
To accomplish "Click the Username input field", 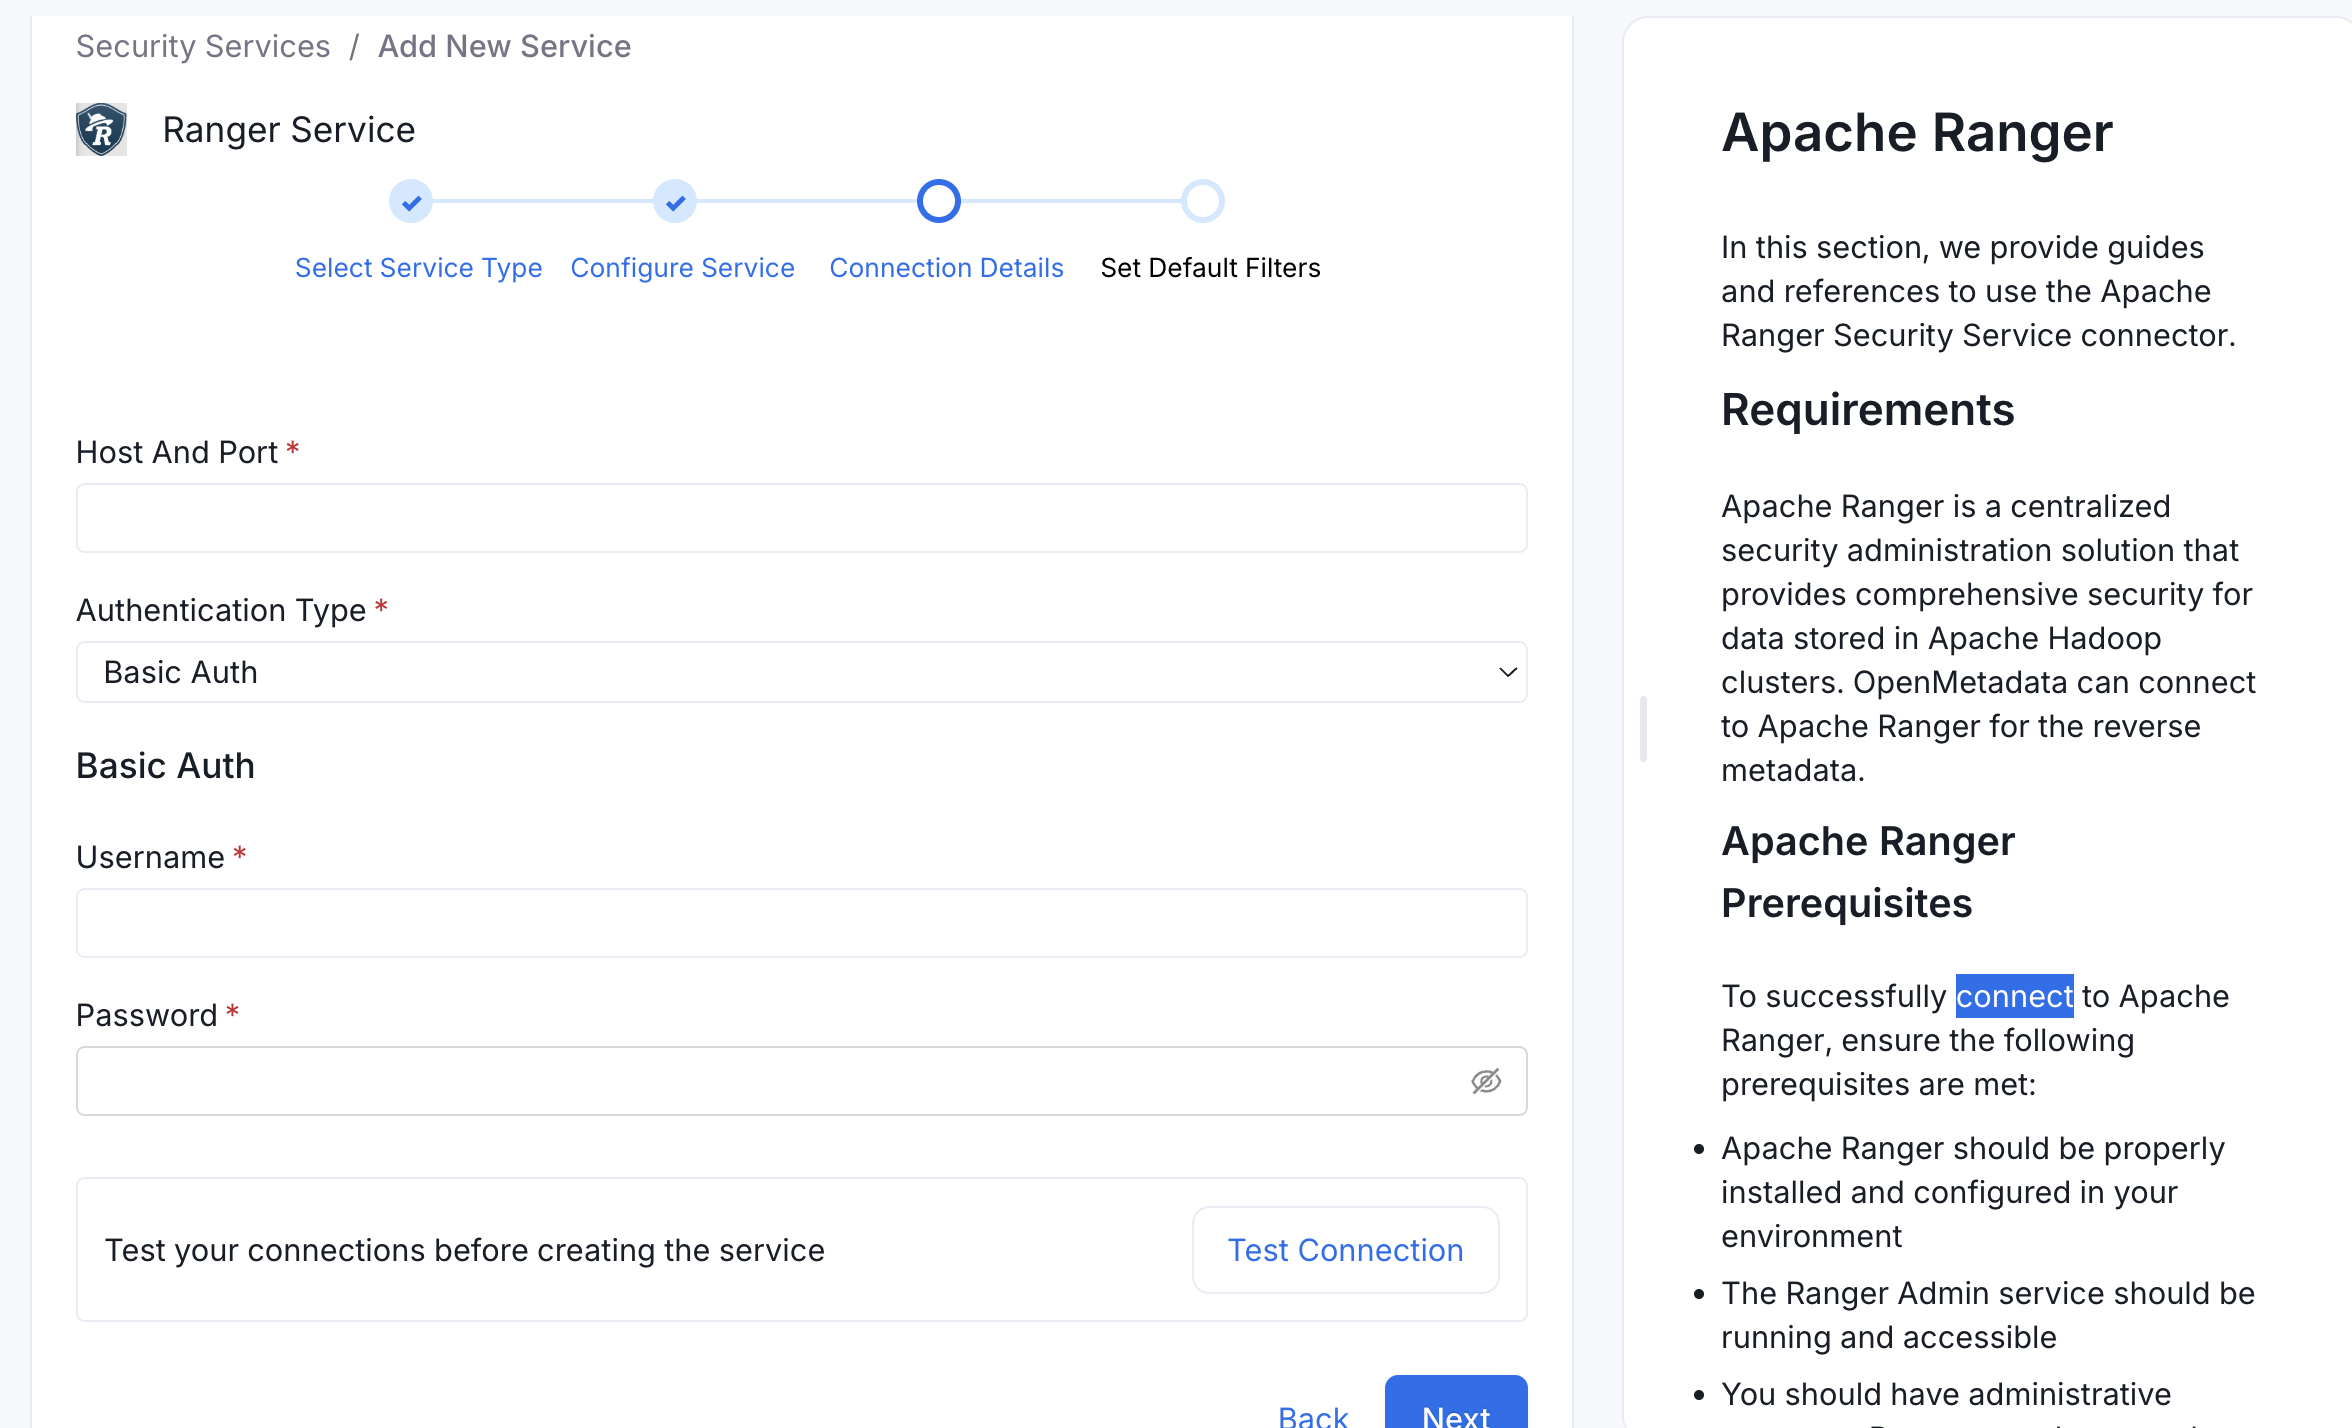I will point(800,922).
